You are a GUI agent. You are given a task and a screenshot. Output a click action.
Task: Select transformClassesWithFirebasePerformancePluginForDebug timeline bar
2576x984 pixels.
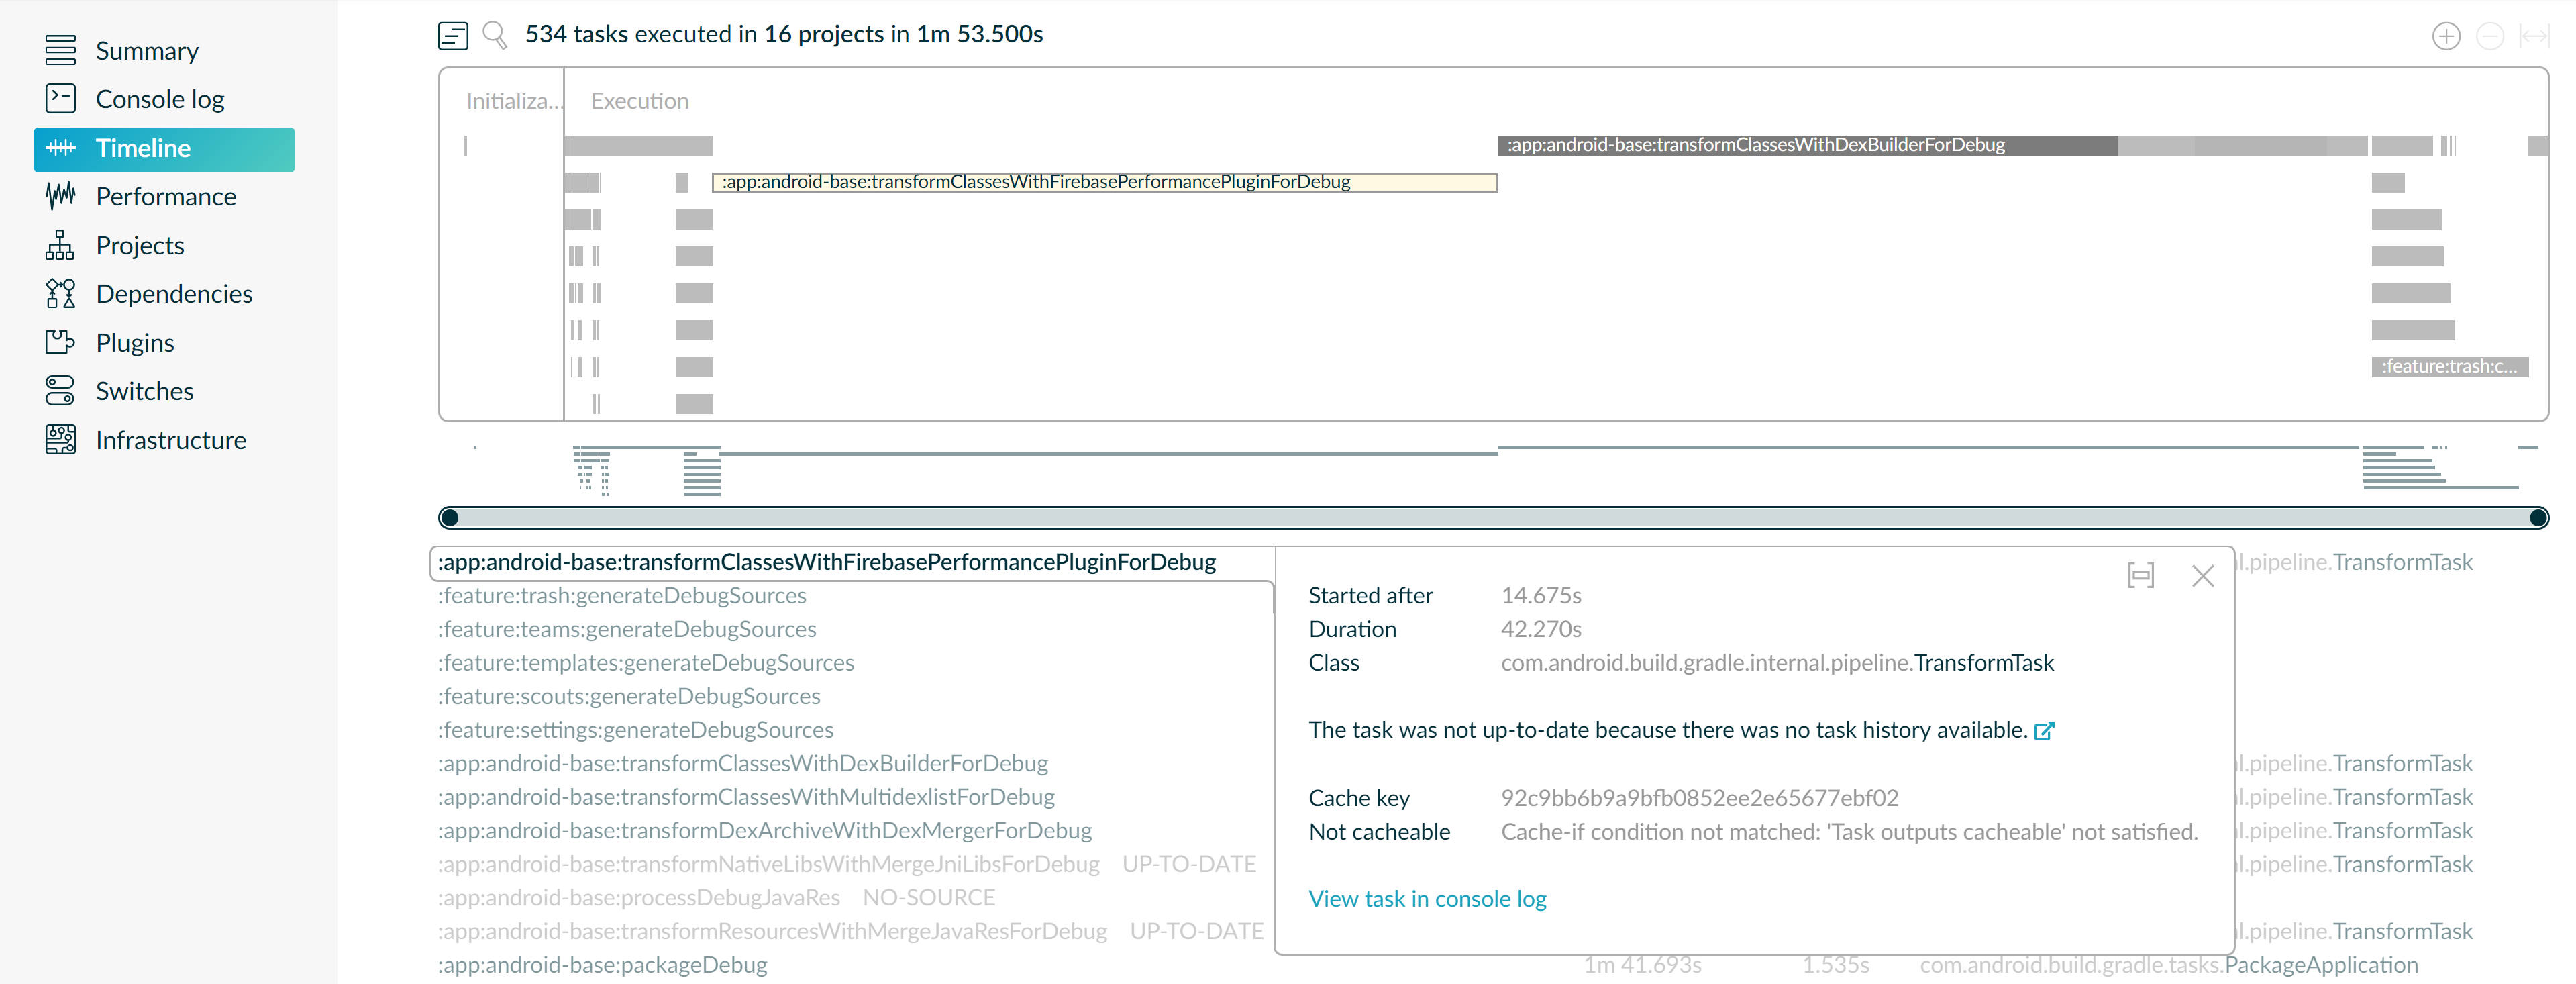[1104, 182]
